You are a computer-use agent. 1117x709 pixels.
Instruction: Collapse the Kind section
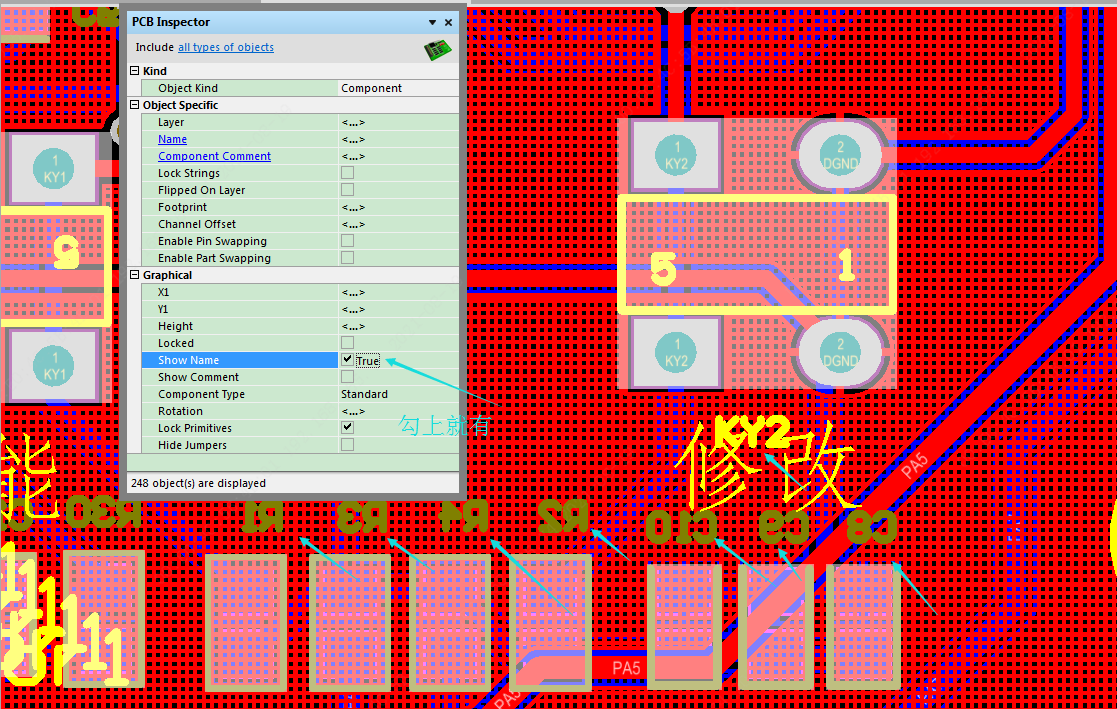coord(135,71)
